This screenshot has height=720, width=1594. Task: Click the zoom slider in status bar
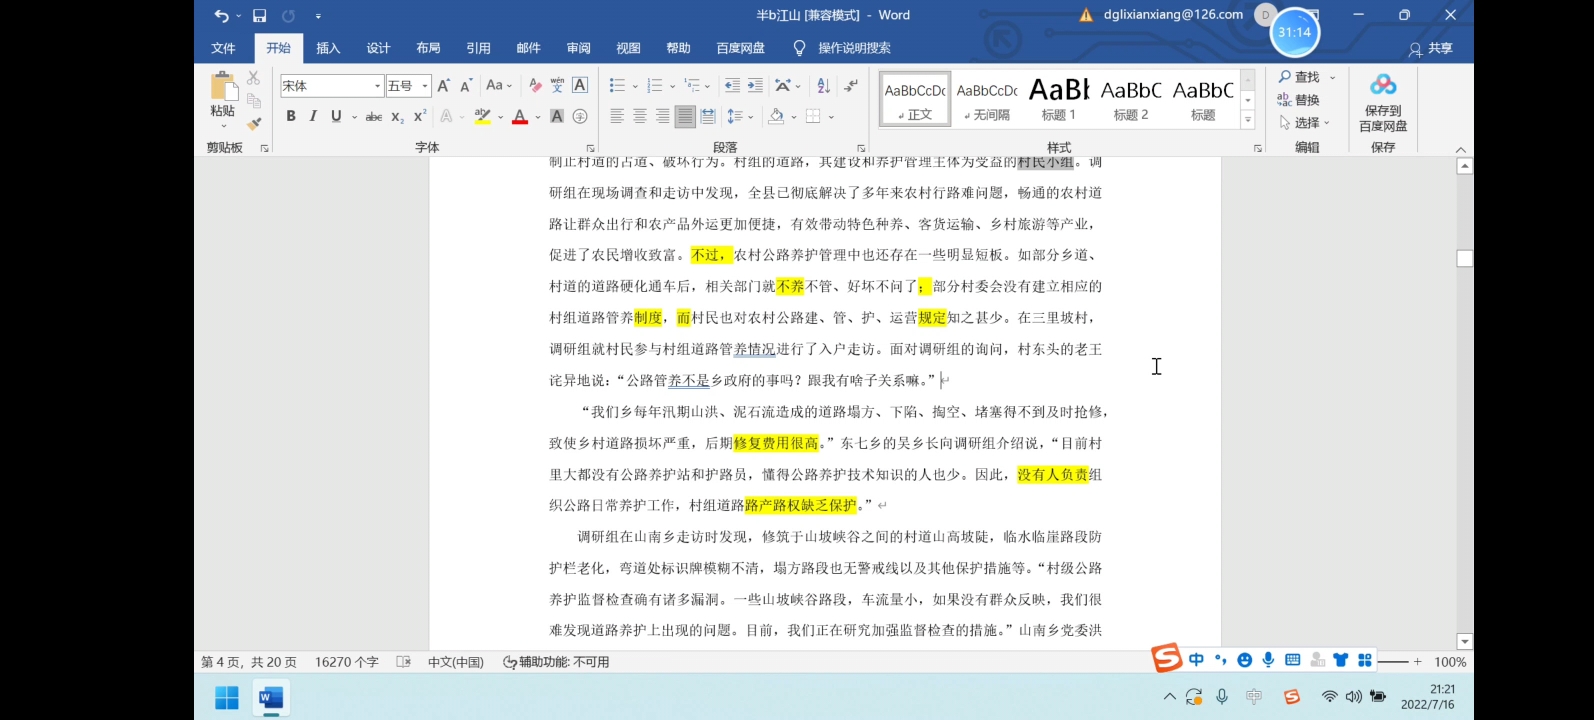(x=1392, y=662)
